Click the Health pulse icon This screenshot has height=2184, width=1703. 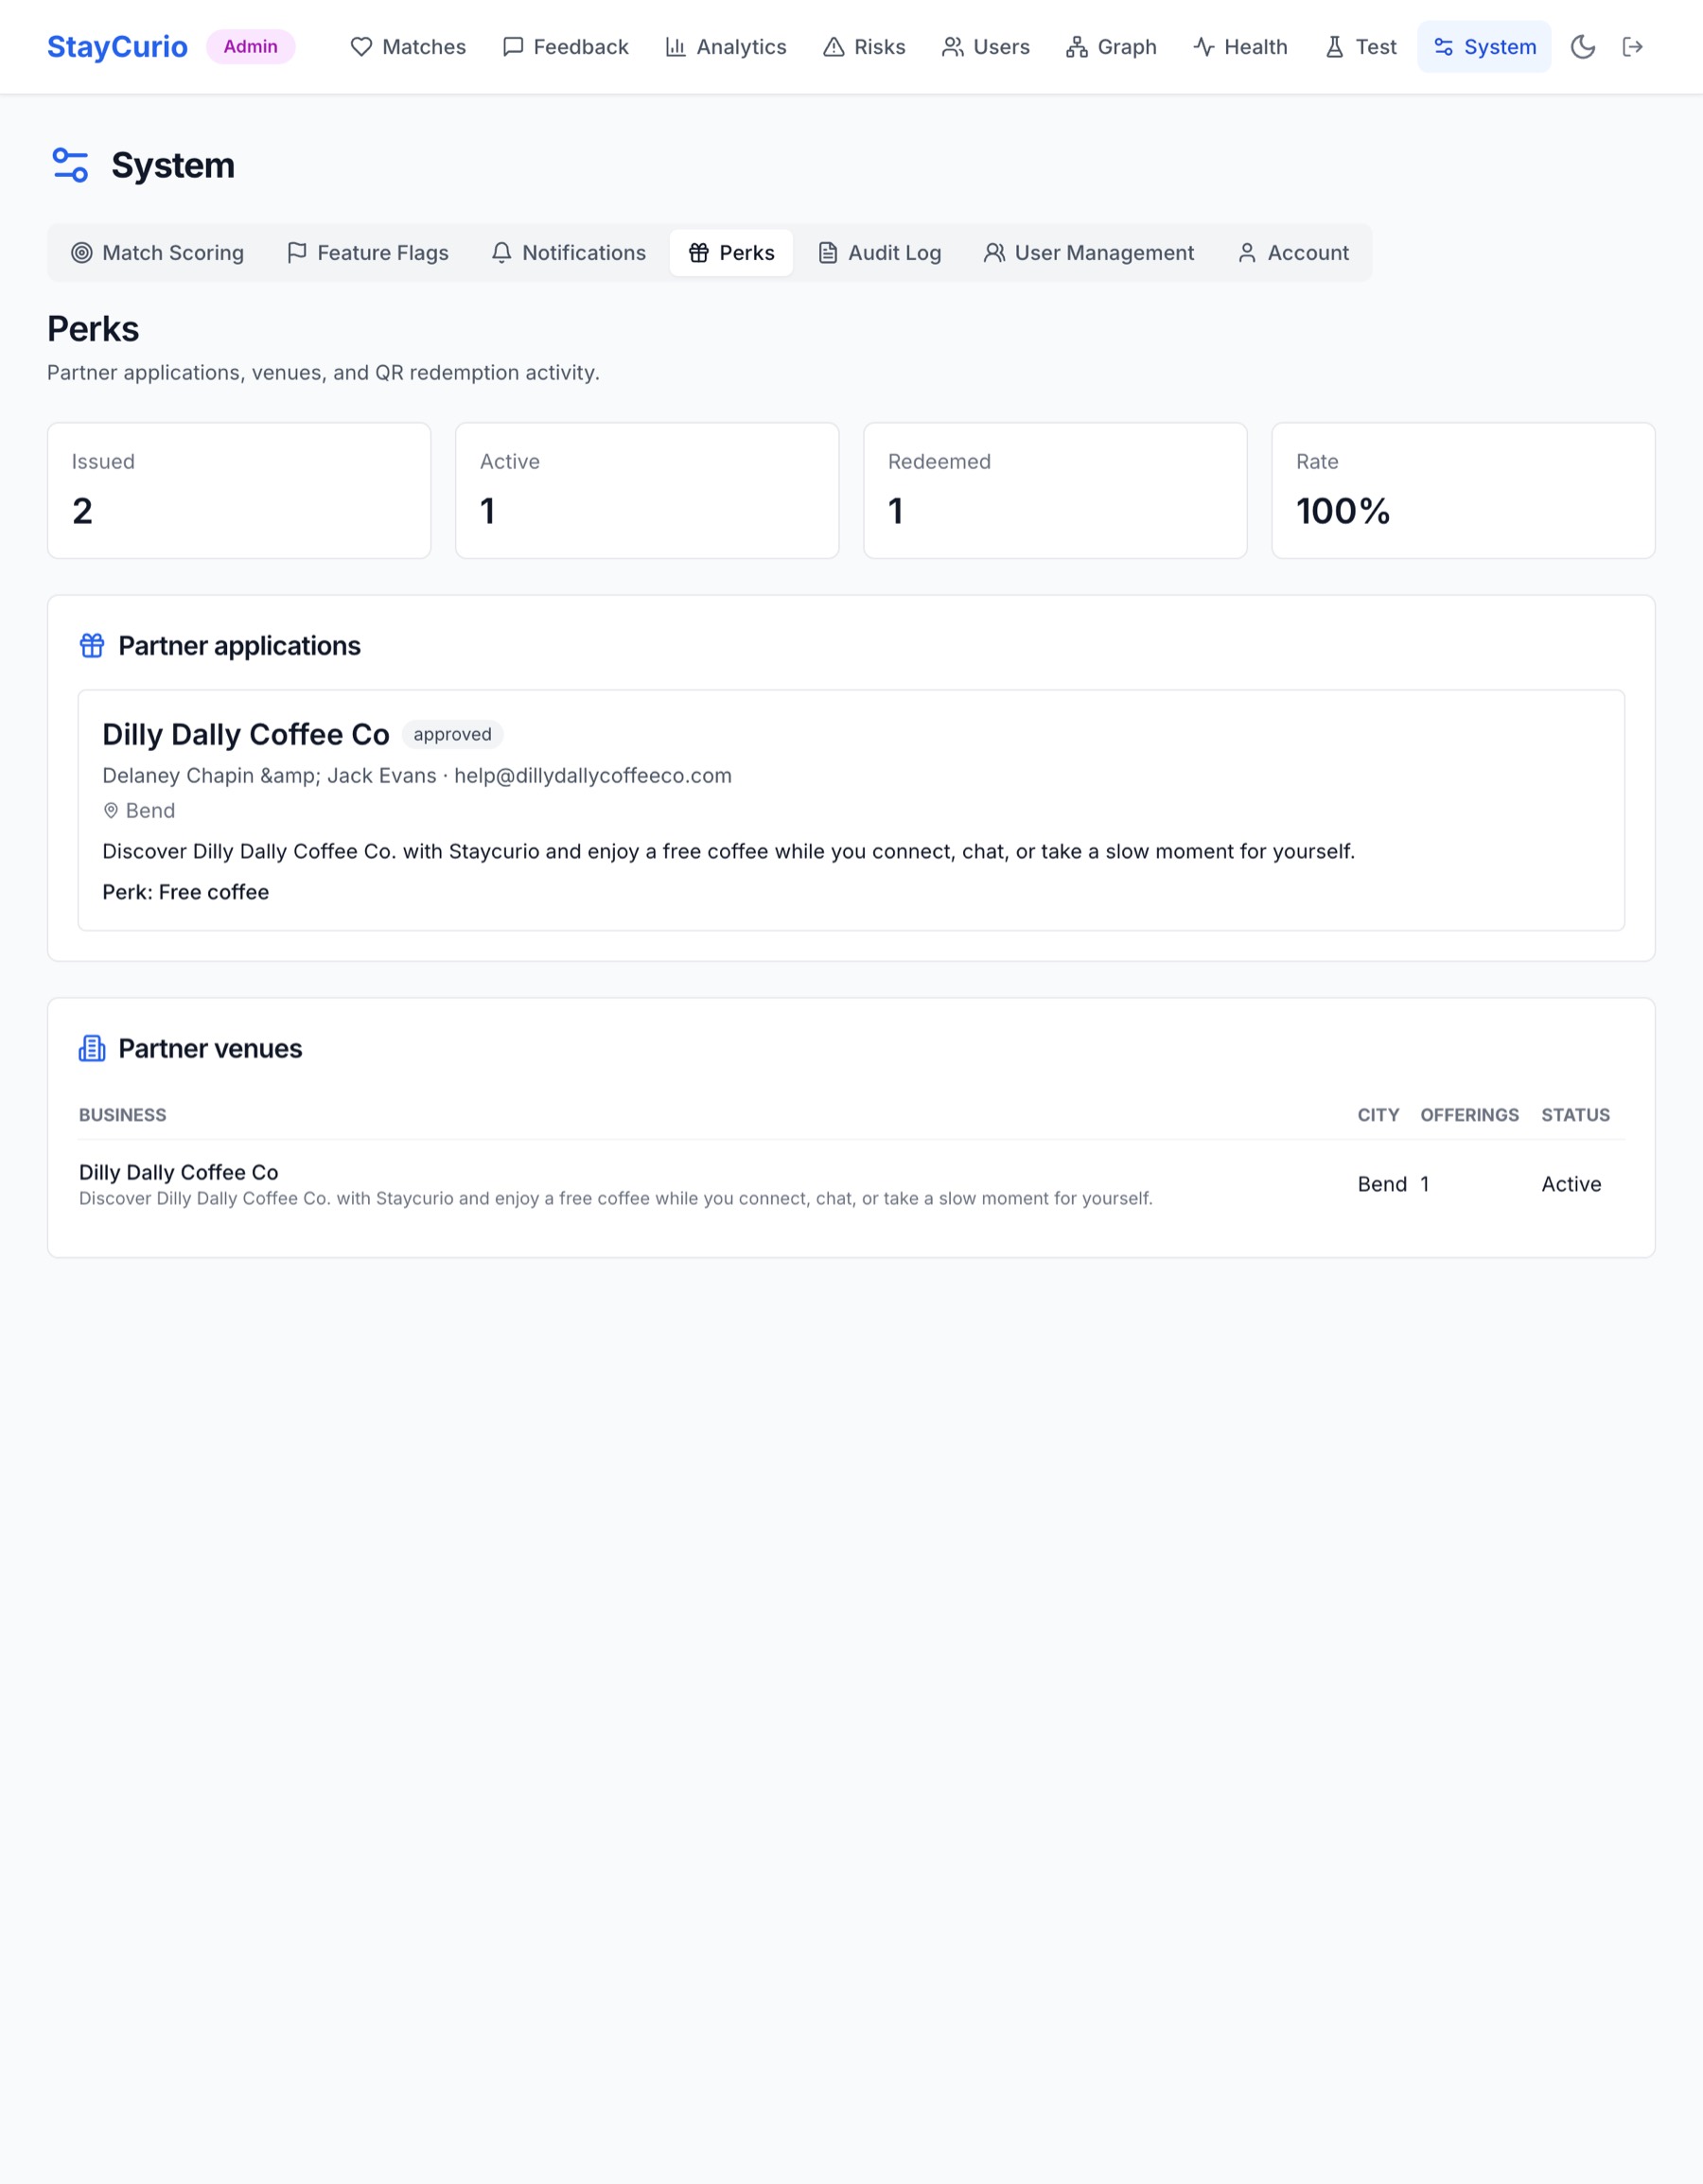pyautogui.click(x=1203, y=47)
